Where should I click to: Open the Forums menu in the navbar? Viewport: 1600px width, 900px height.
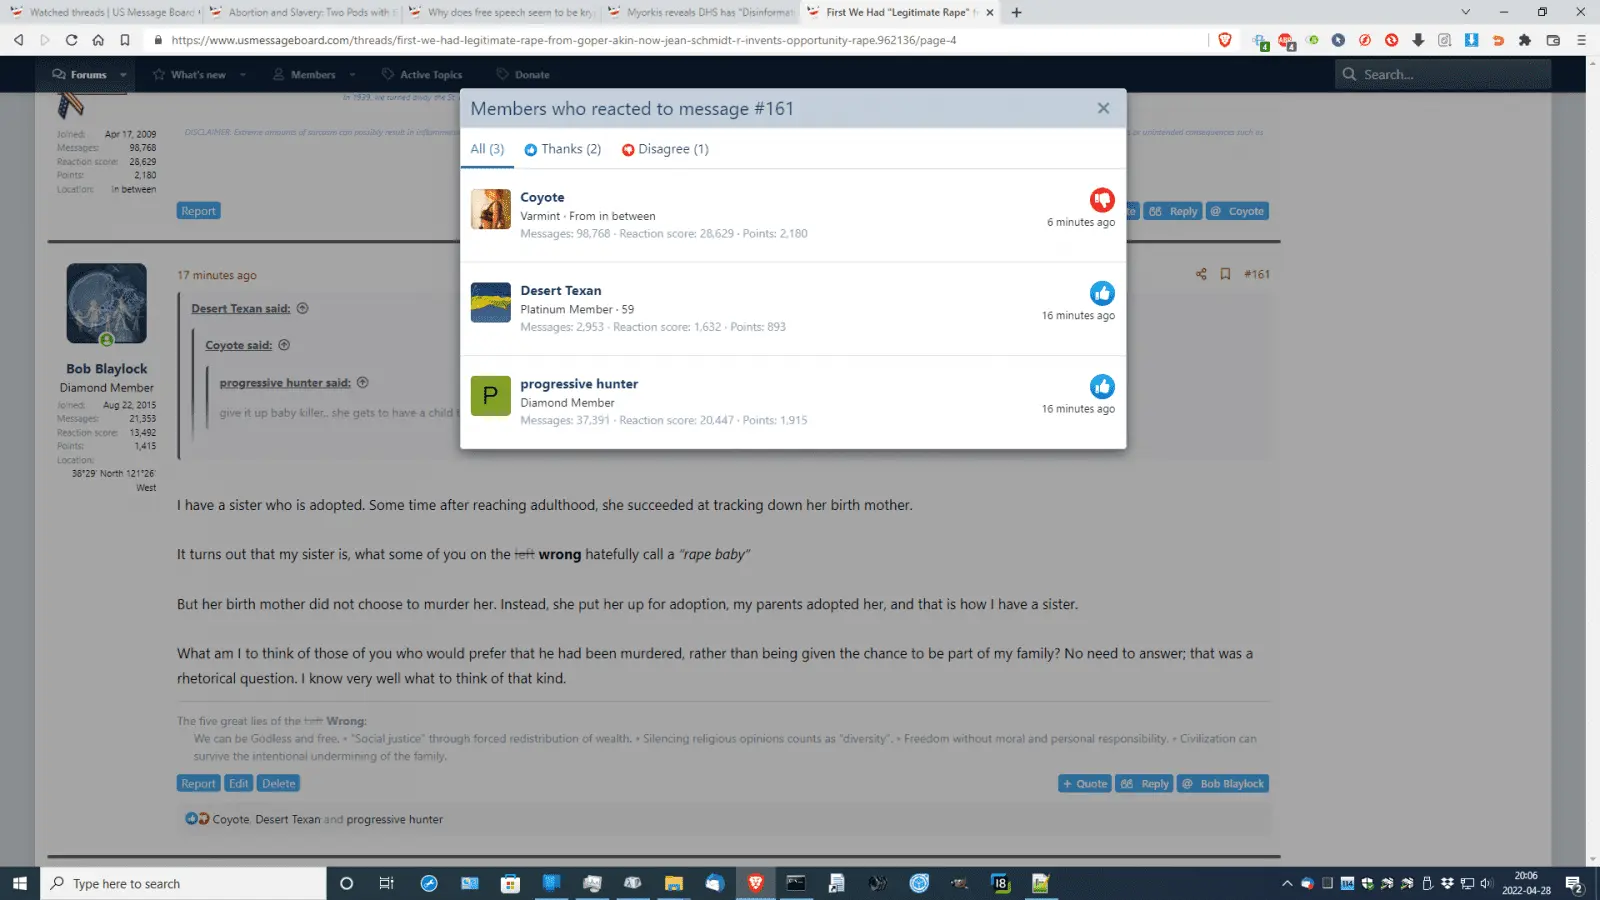tap(79, 74)
